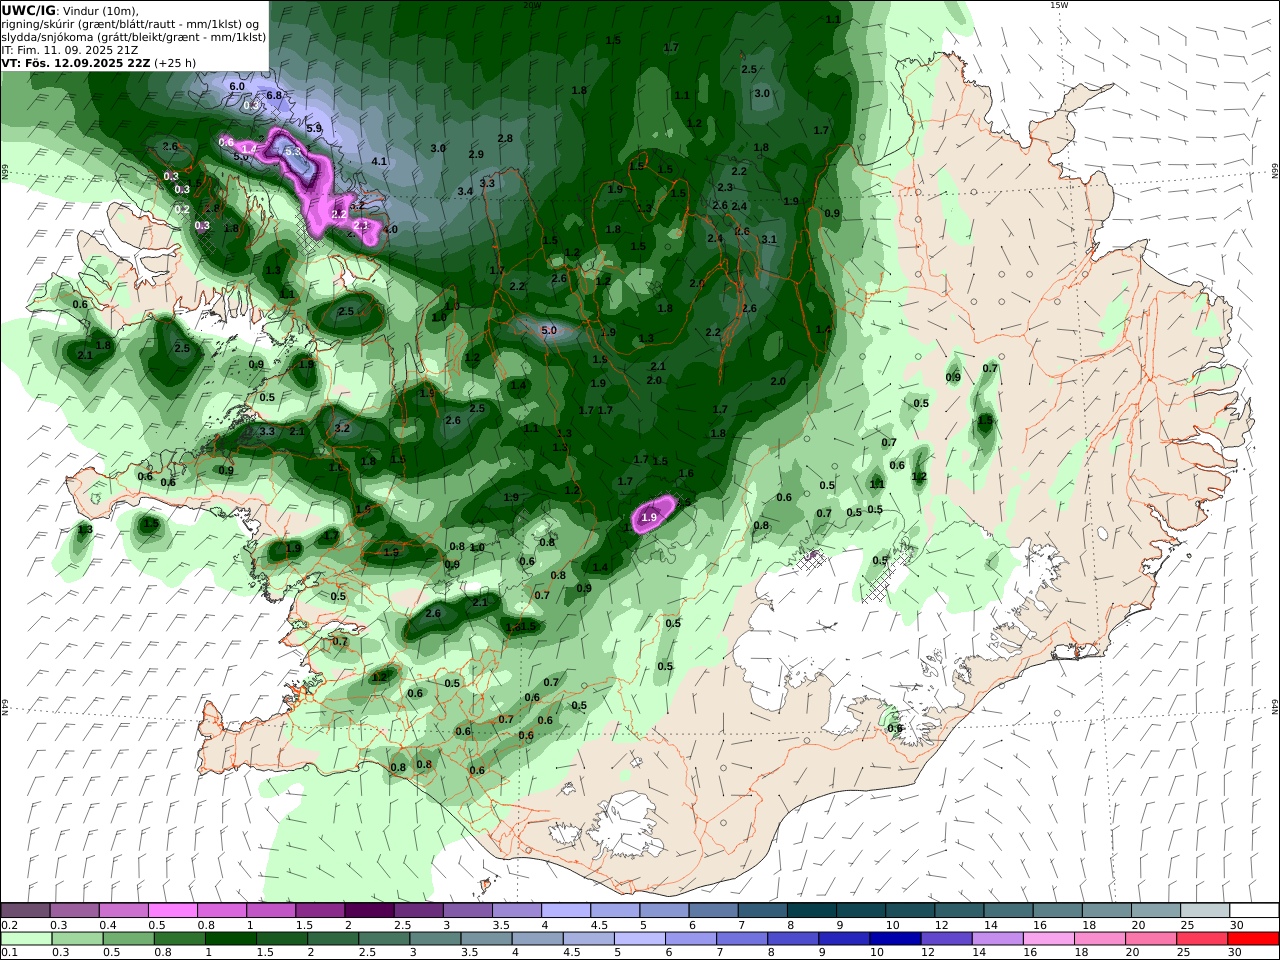Pick the bottom legend swatch labeled 9
Viewport: 1280px width, 960px height.
pos(845,939)
